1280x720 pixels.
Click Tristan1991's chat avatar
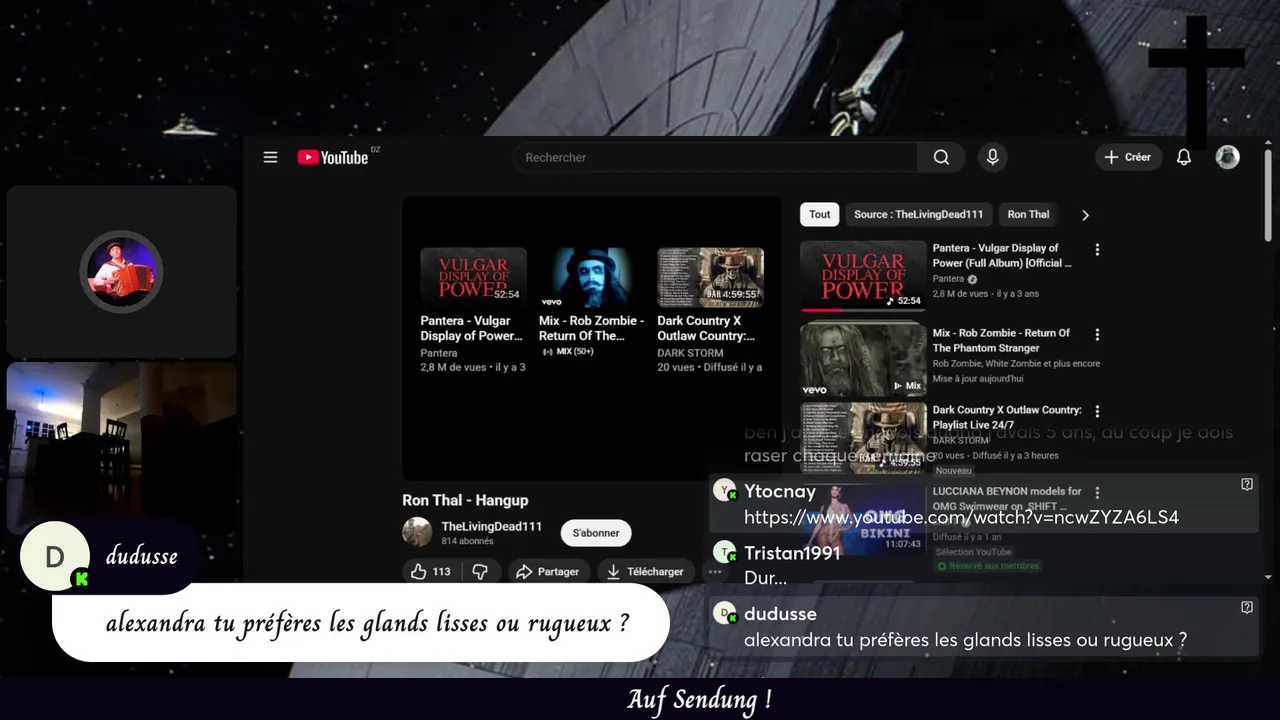click(725, 553)
